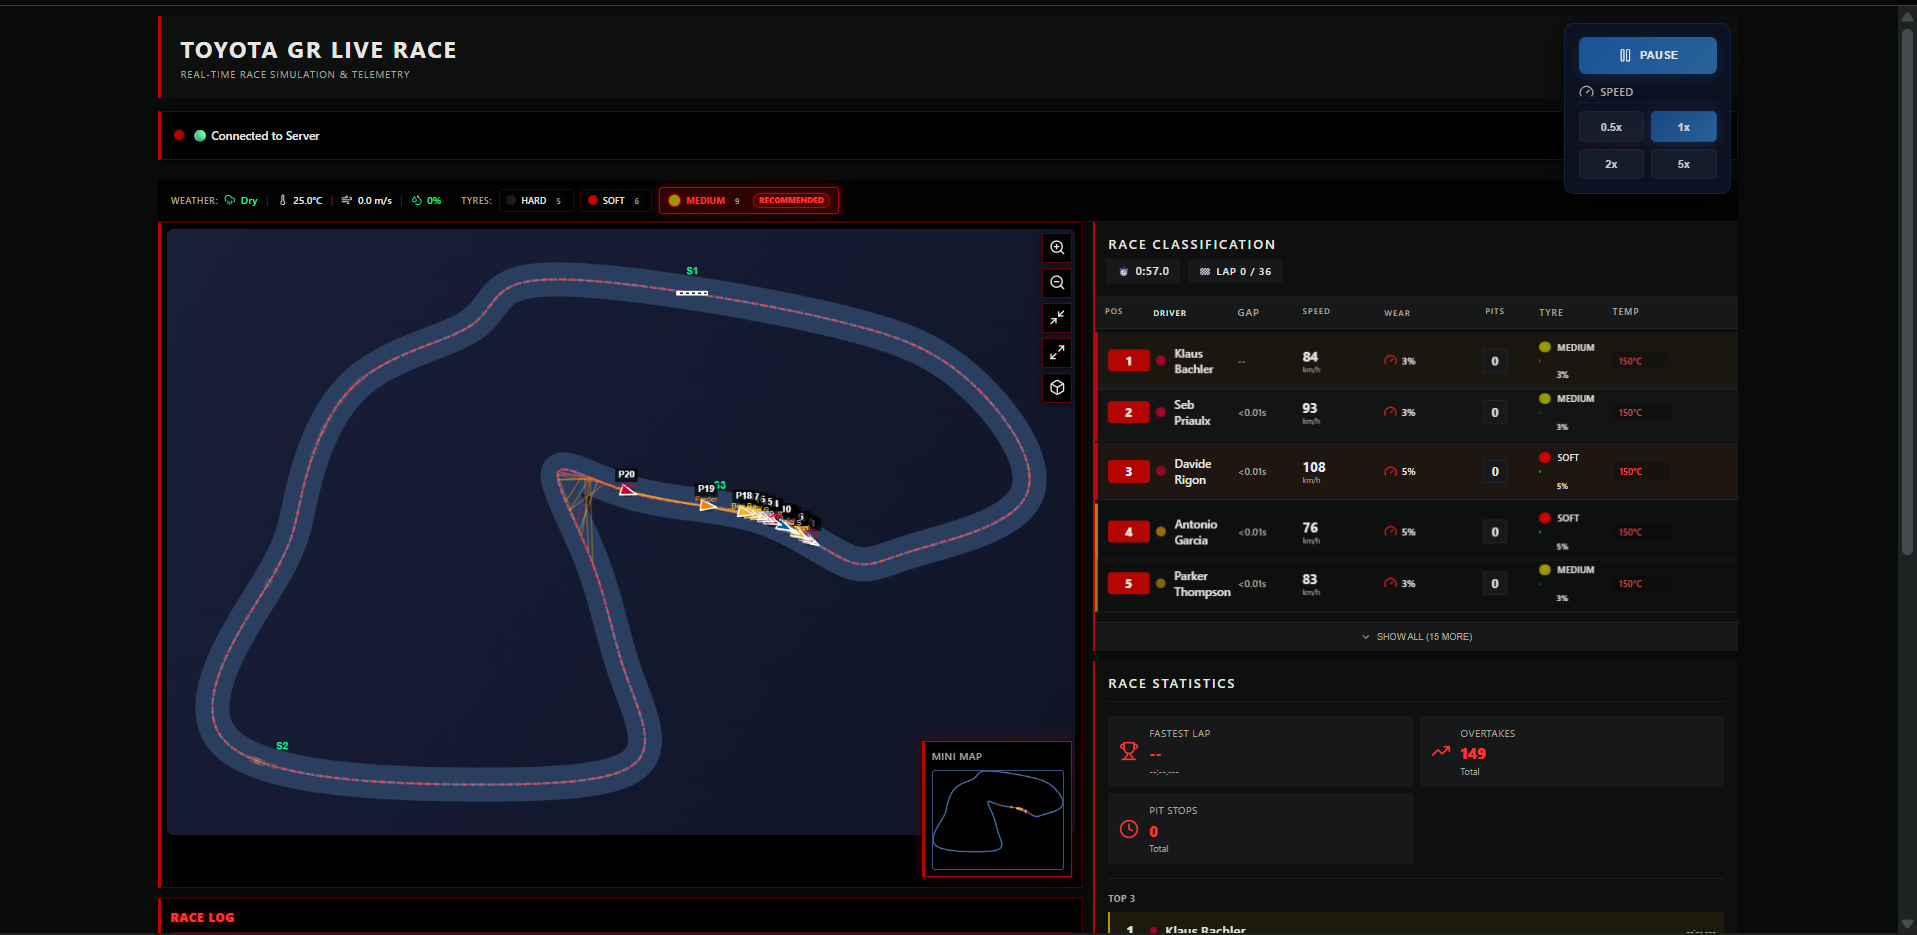Click the wear gauge icon for Antonio Garcia
Image resolution: width=1917 pixels, height=935 pixels.
[x=1390, y=532]
